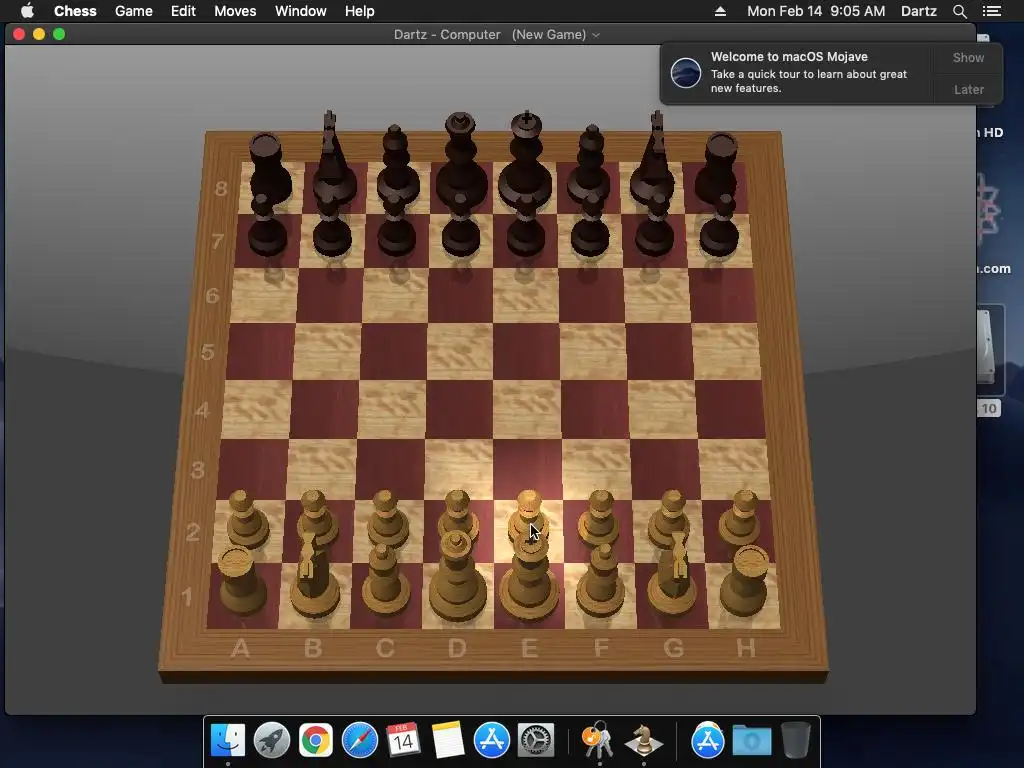Select the white queen on D1

click(x=457, y=578)
